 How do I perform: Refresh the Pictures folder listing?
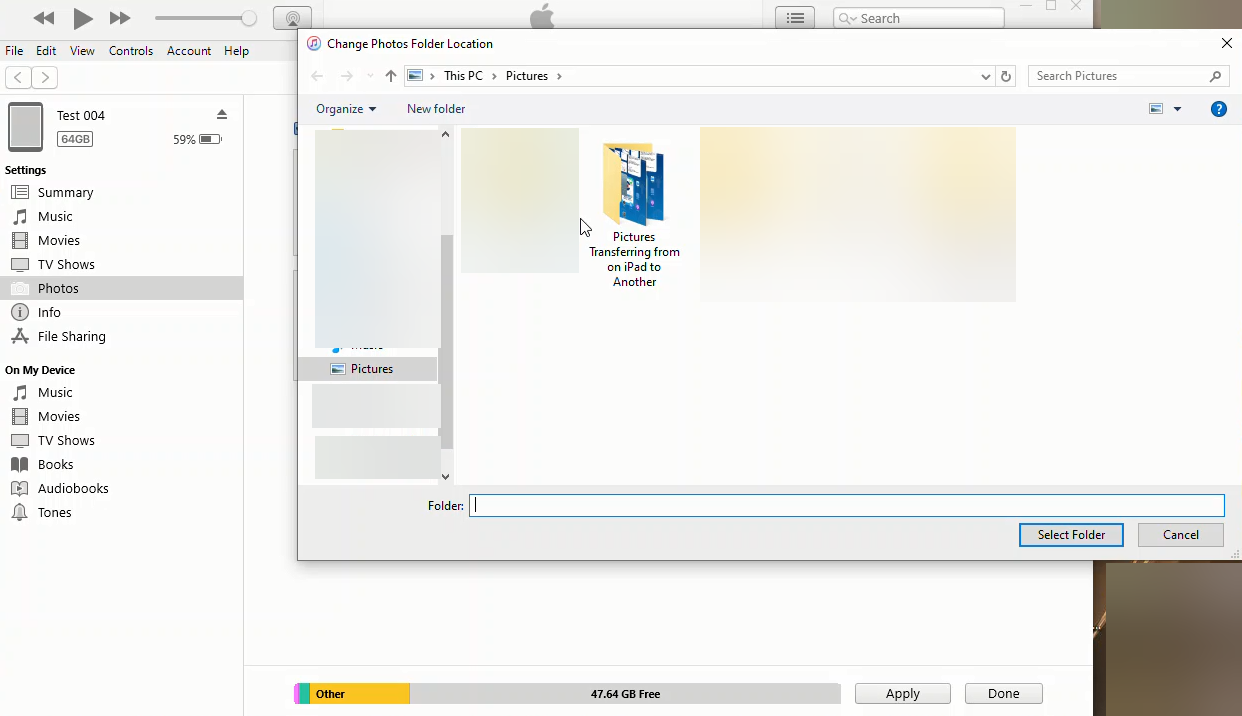[x=1006, y=76]
